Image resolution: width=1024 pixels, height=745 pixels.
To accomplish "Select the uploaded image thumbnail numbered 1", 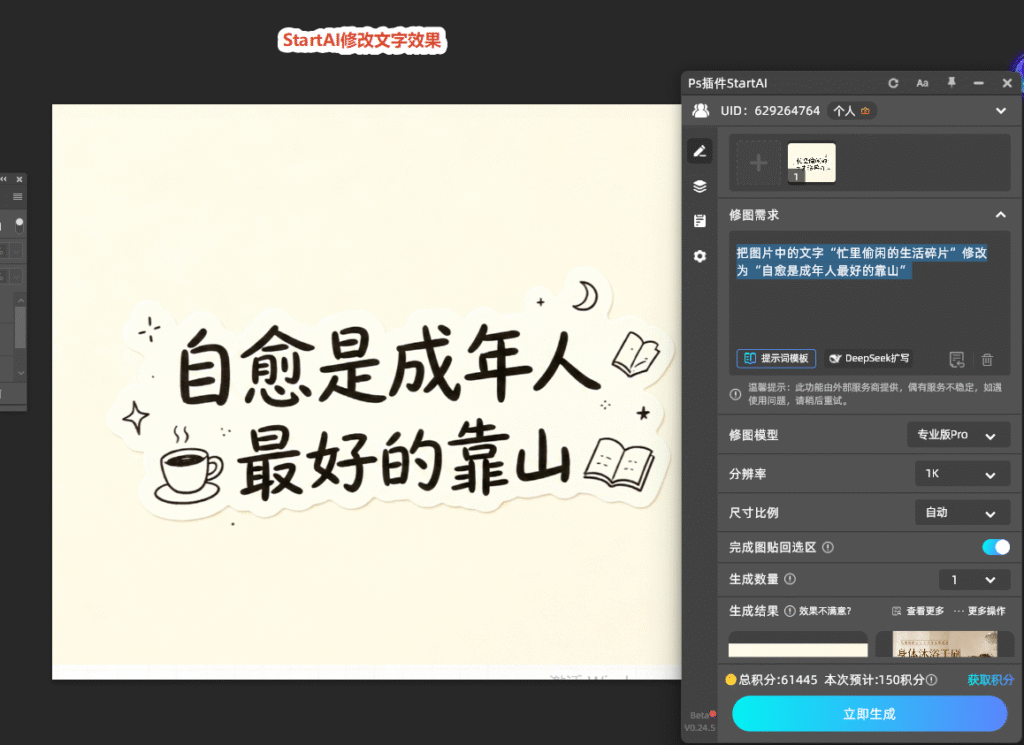I will tap(811, 163).
